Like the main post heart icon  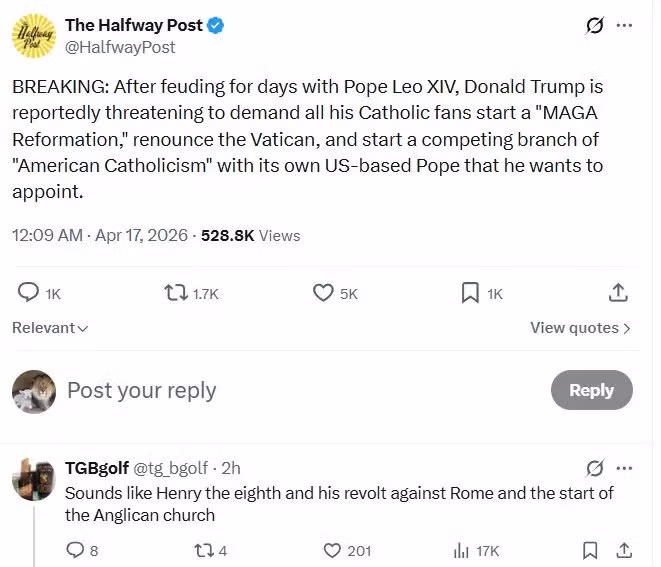pos(323,292)
